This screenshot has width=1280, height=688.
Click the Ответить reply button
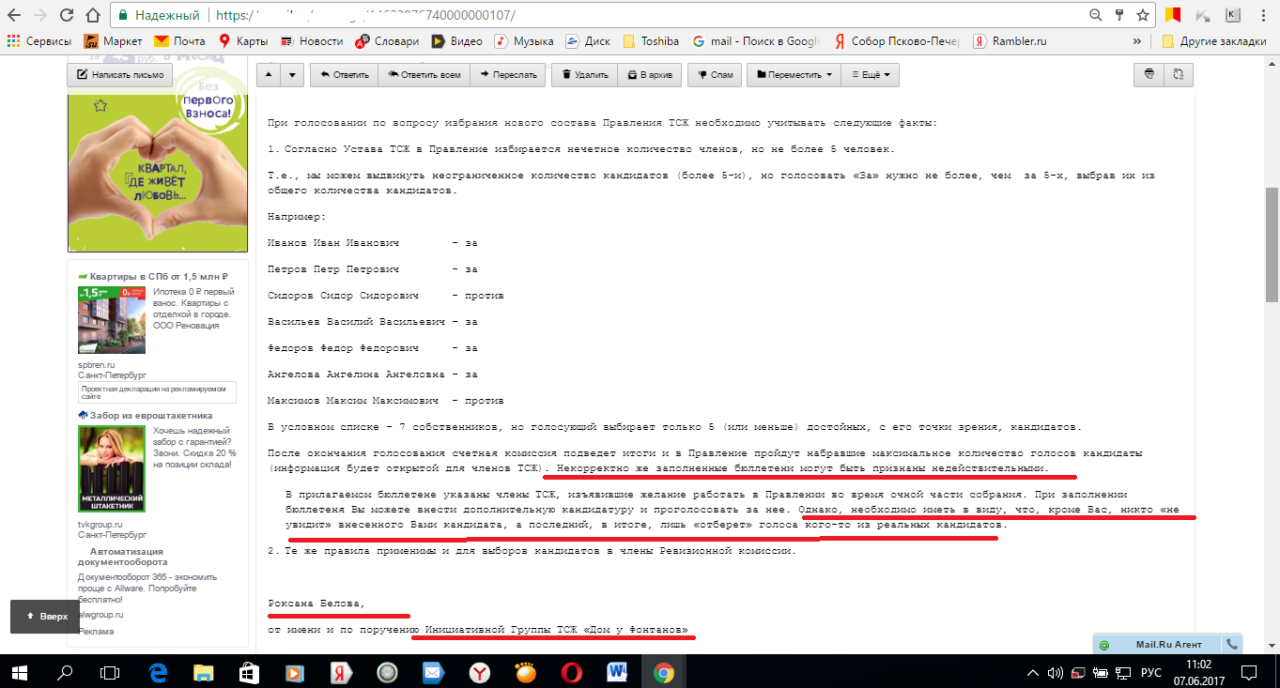(343, 75)
